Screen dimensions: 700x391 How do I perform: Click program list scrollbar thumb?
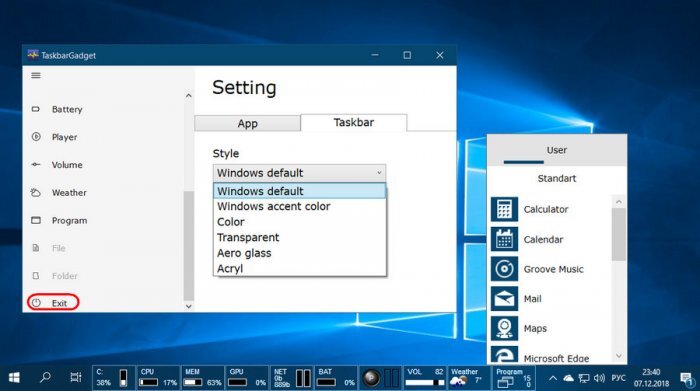618,234
